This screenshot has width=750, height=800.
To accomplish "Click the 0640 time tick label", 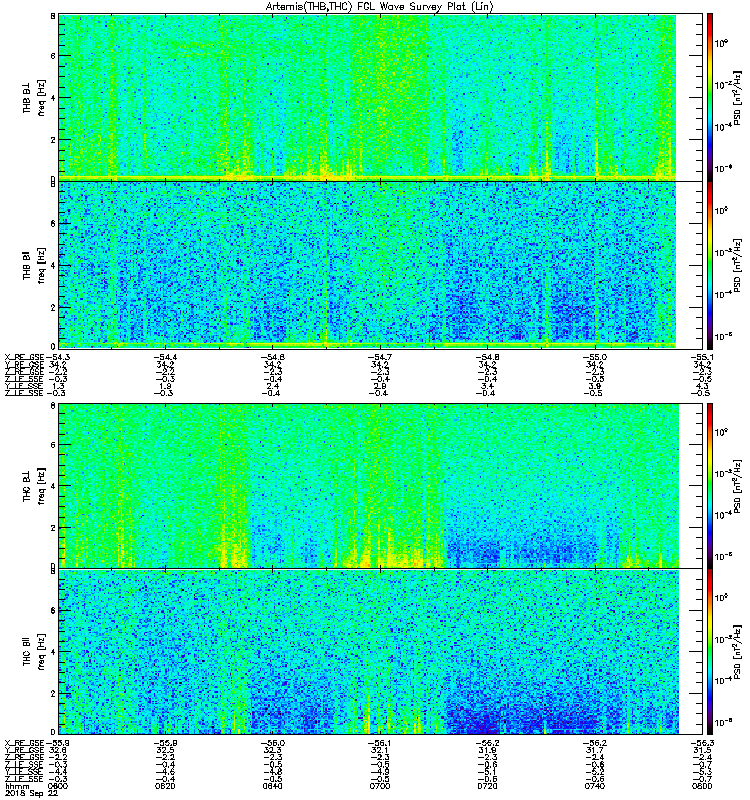I will pos(272,786).
